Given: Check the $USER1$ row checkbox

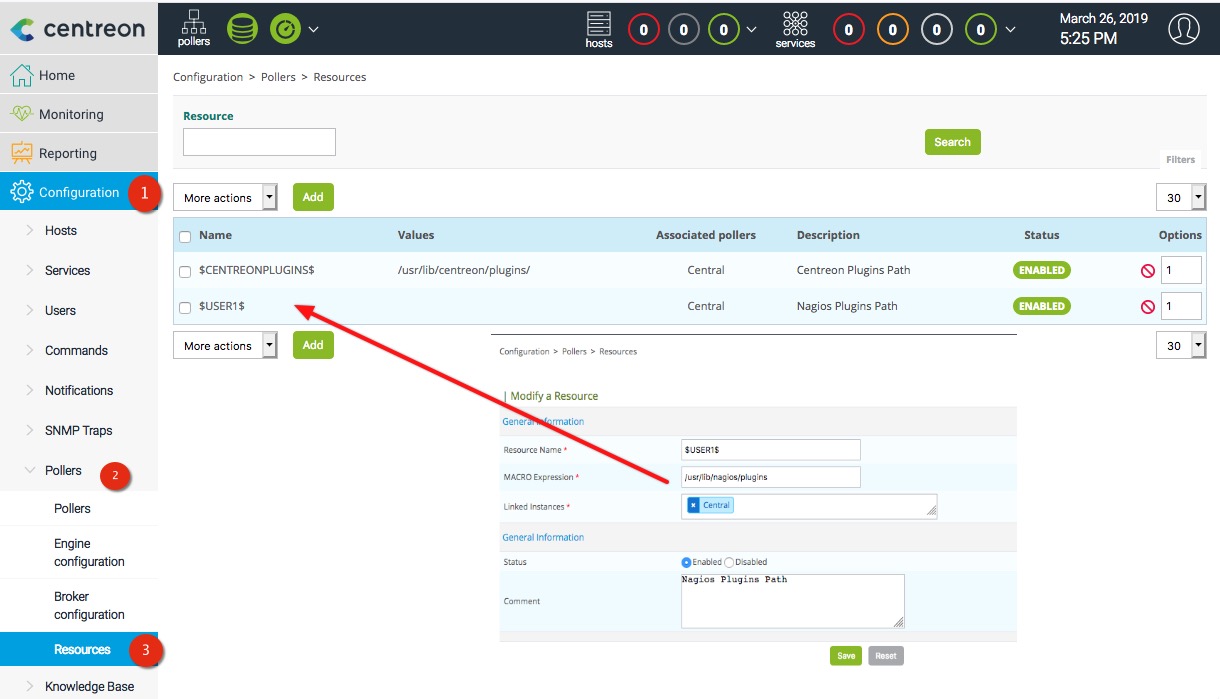Looking at the screenshot, I should 185,308.
